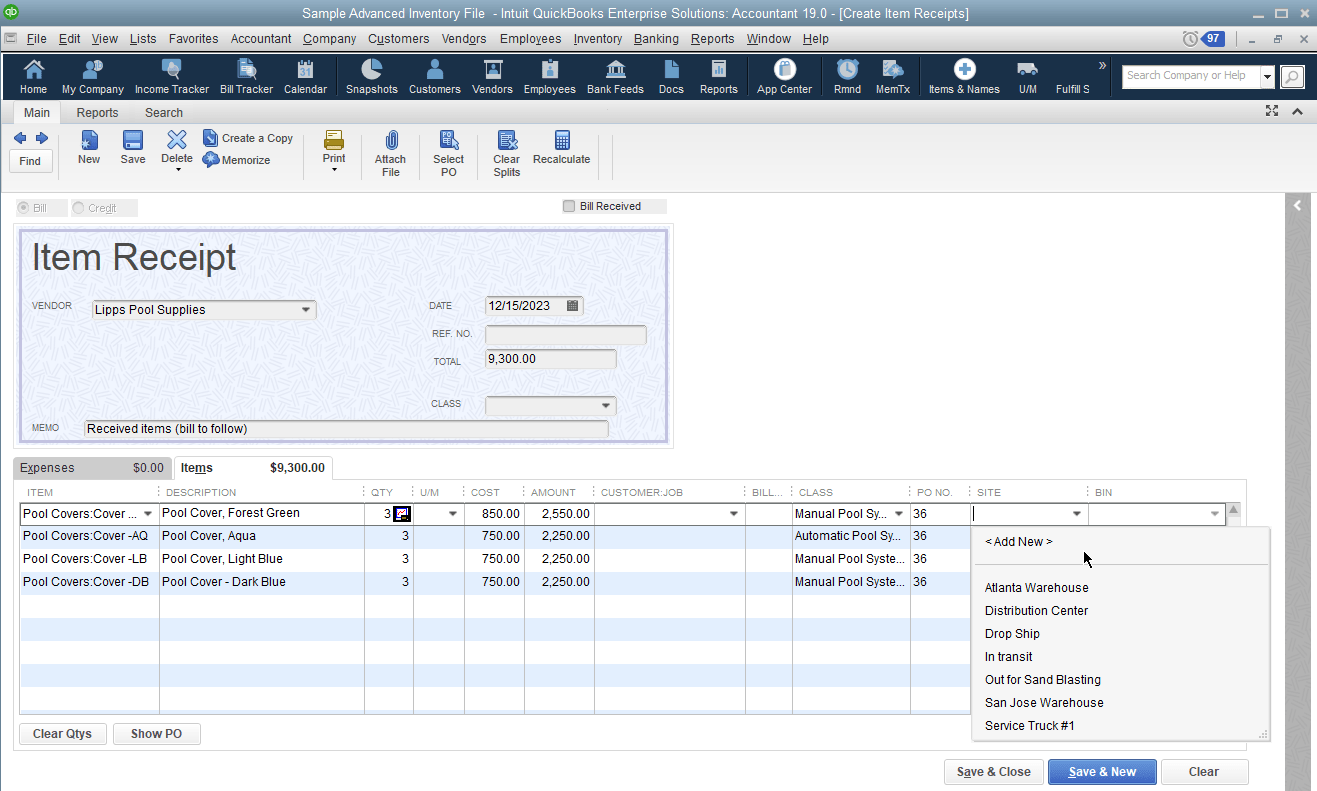Open the Reports icon in the icon bar

pos(718,77)
